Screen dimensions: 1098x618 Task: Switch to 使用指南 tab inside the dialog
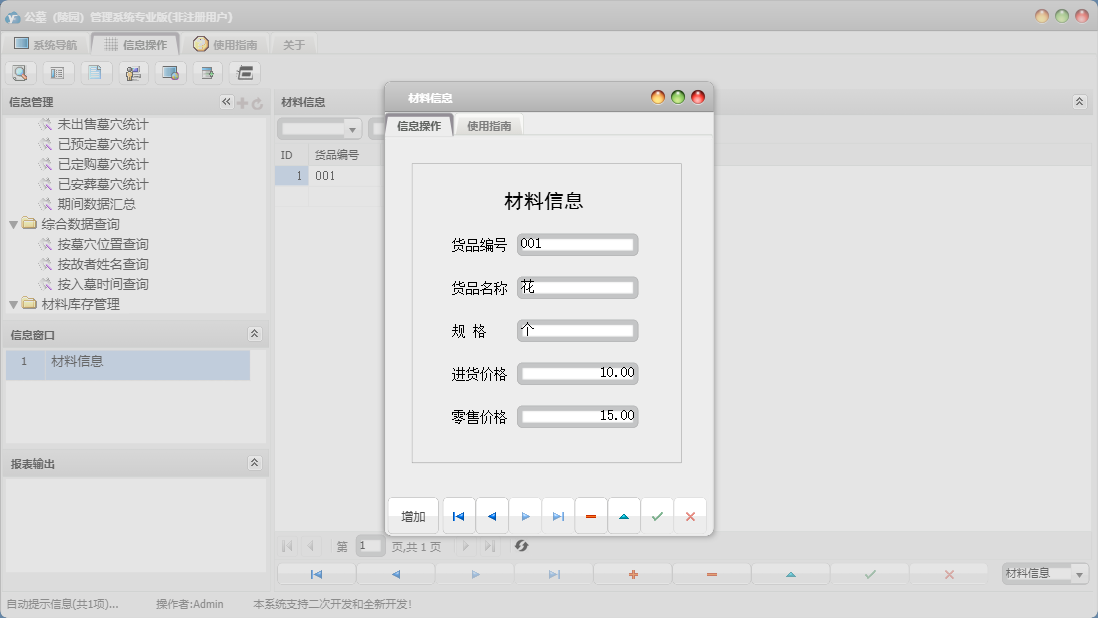pos(489,126)
